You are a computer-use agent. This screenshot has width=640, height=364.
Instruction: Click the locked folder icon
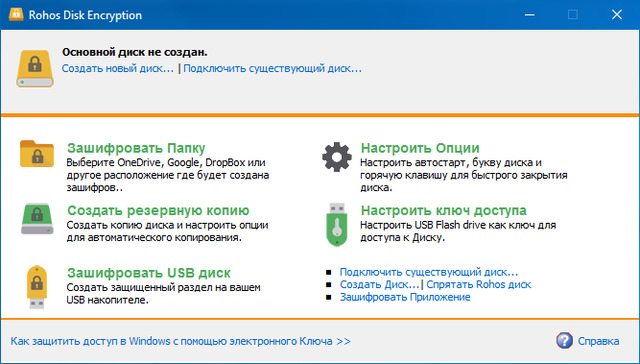click(x=37, y=154)
